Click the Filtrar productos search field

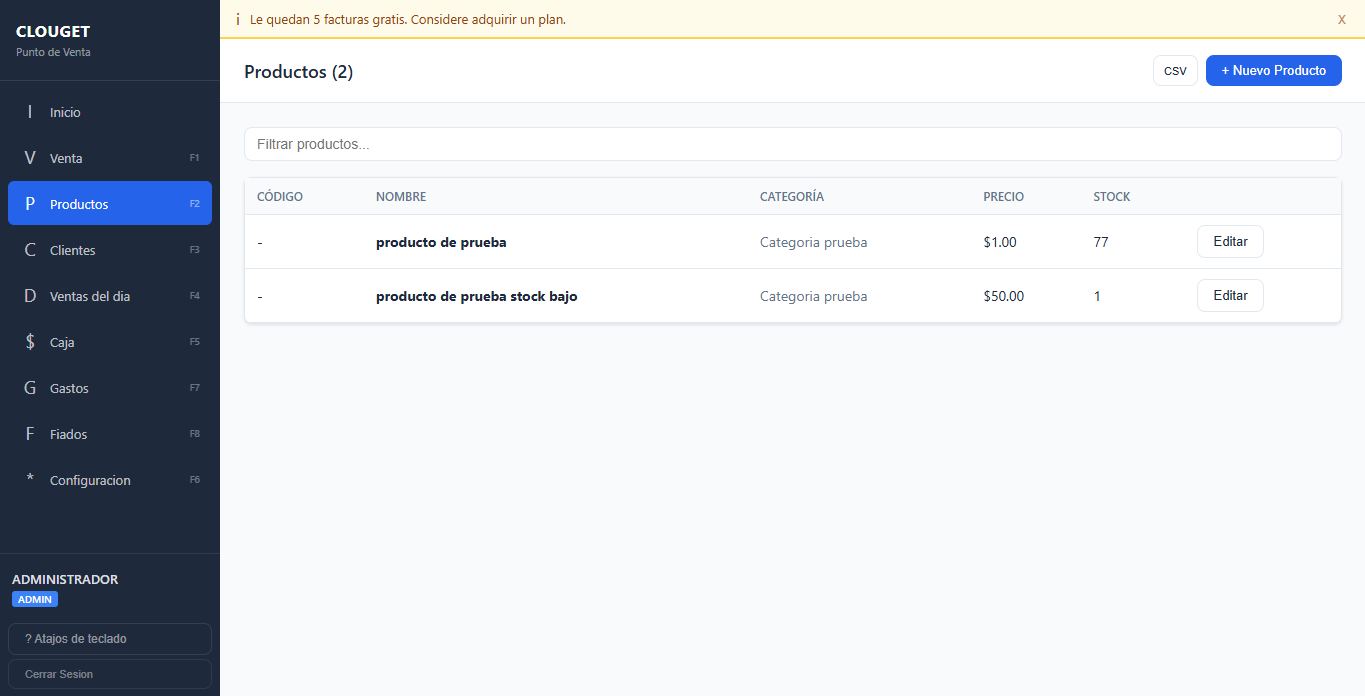point(793,144)
